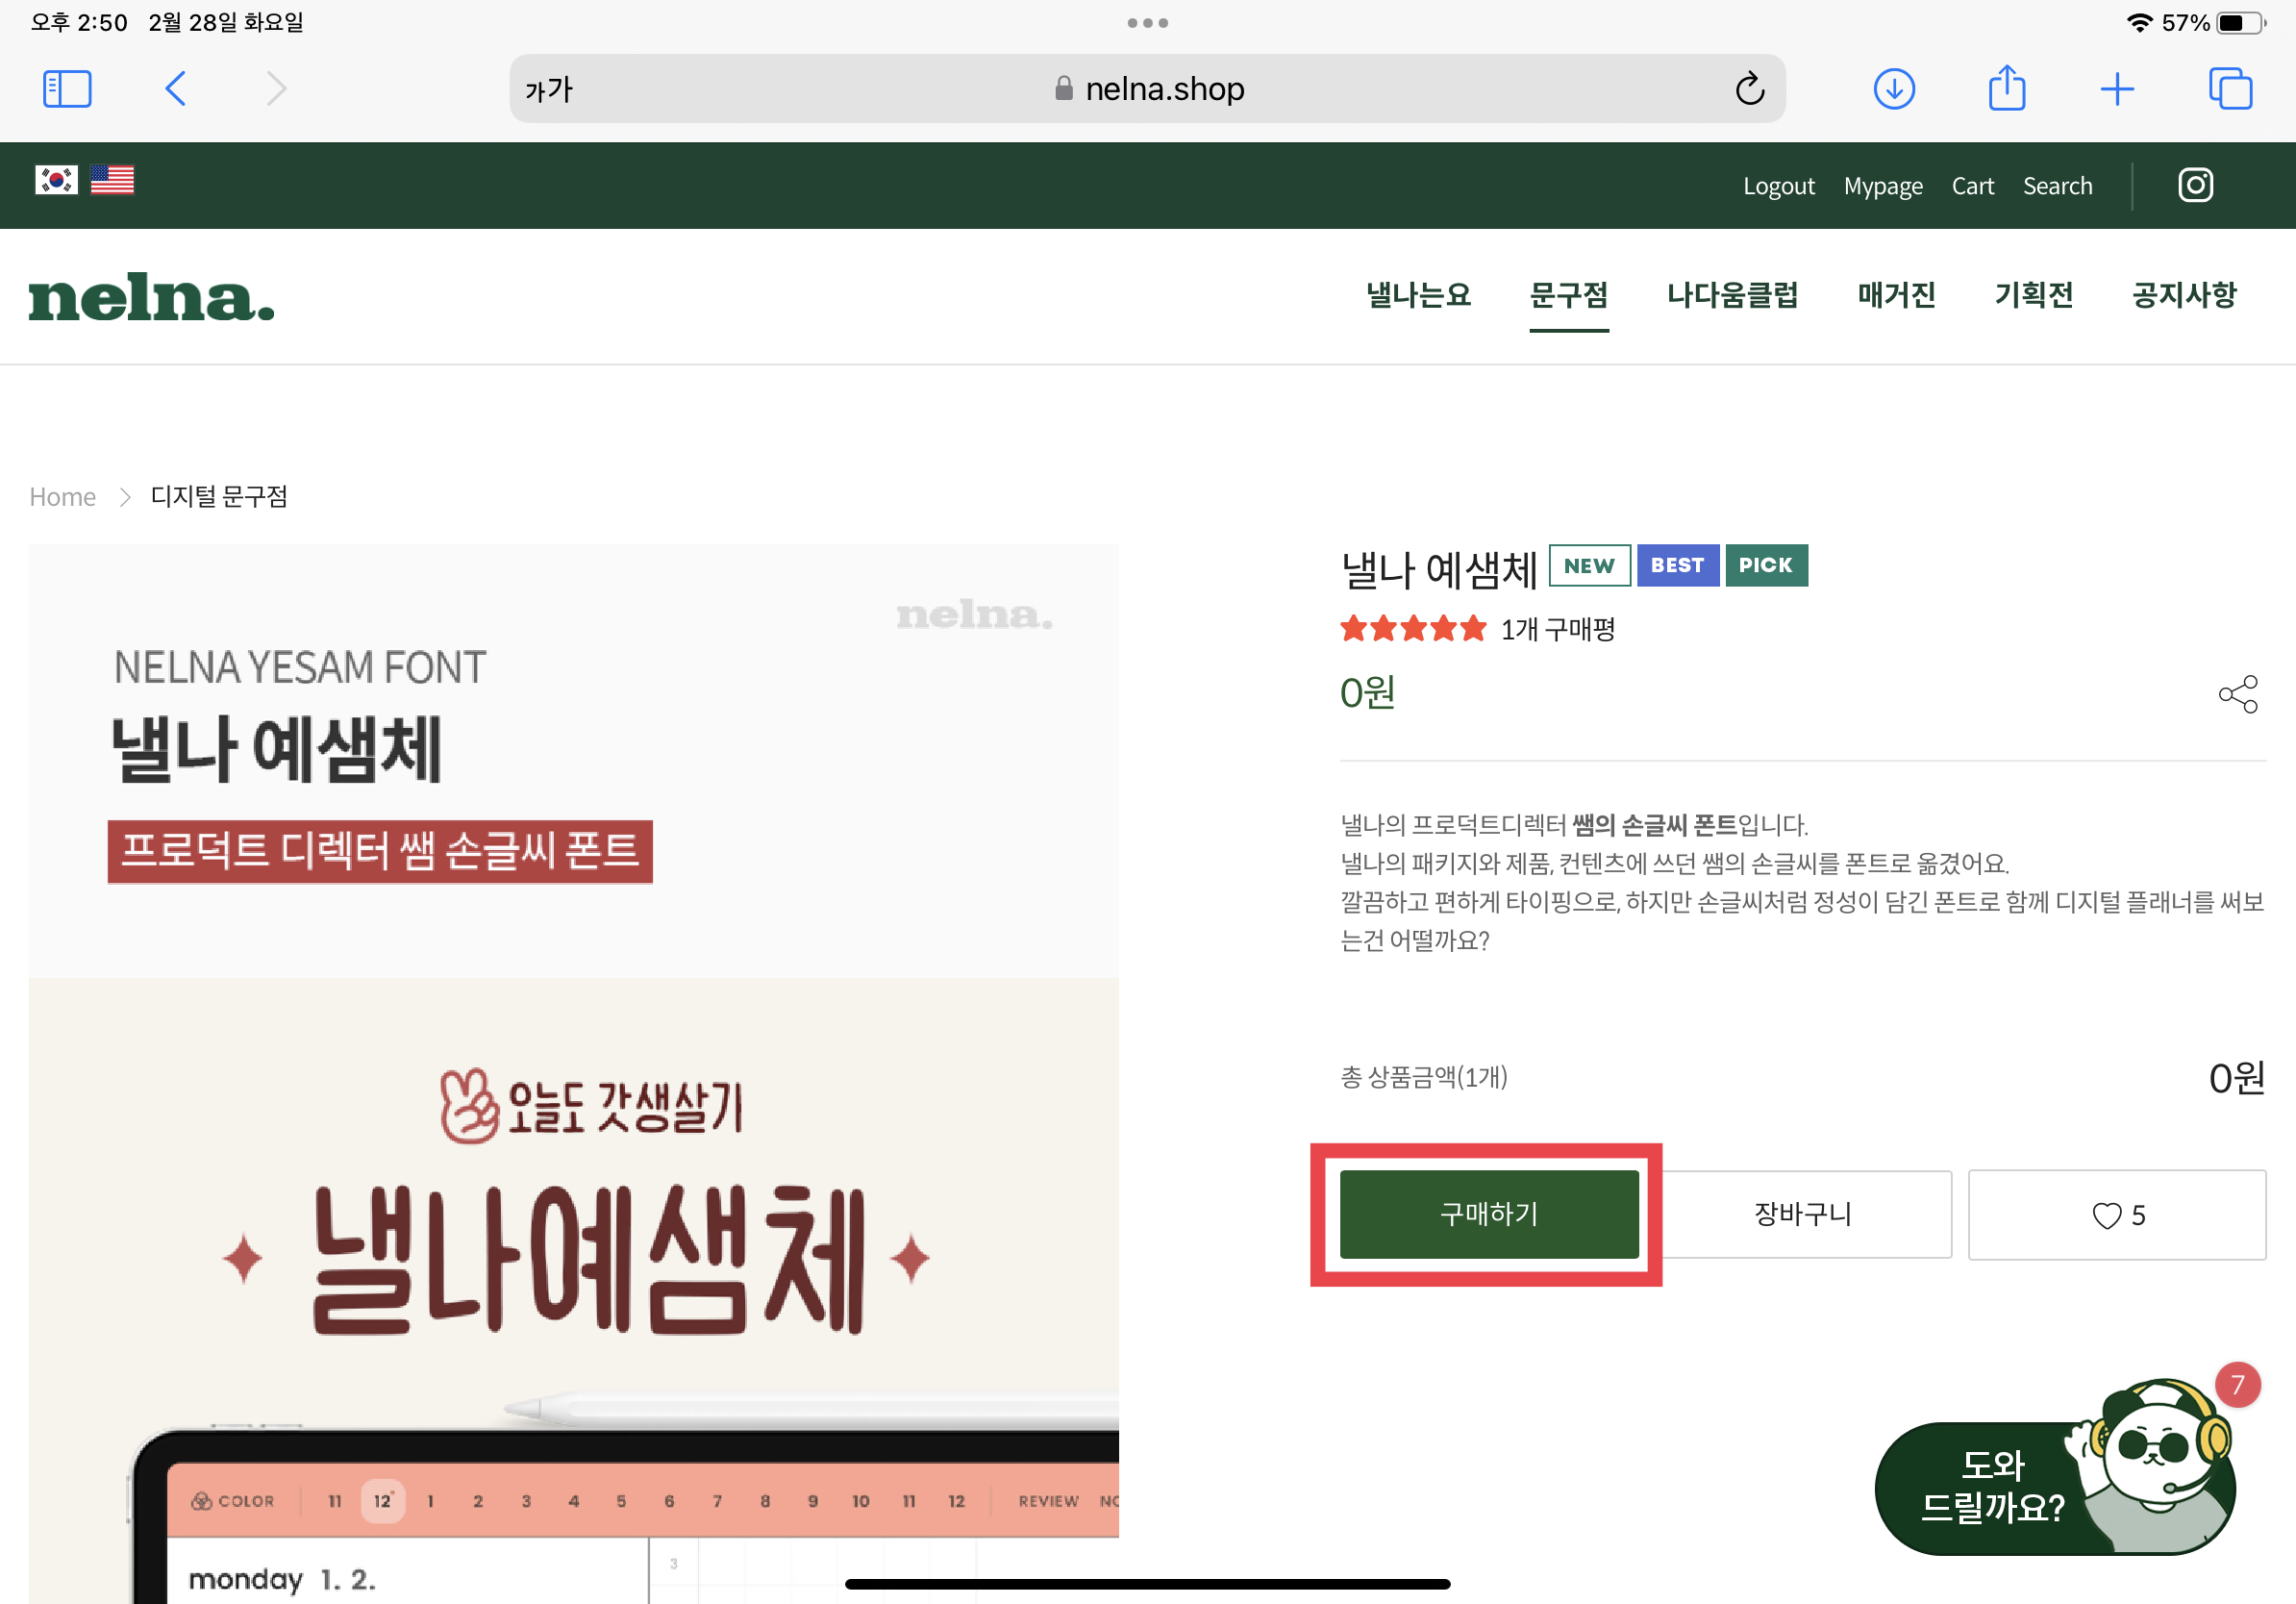Tap the Safari share icon

tap(2006, 89)
